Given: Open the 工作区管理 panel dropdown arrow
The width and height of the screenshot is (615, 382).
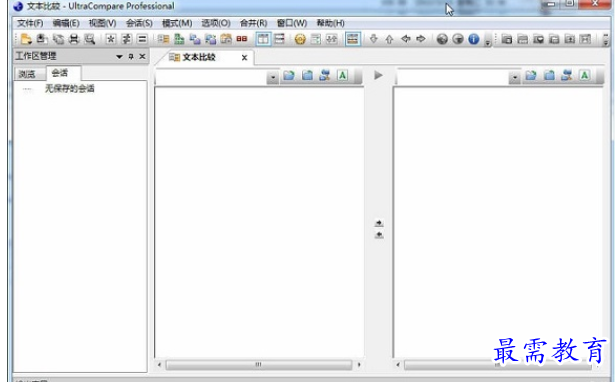Looking at the screenshot, I should coord(119,56).
